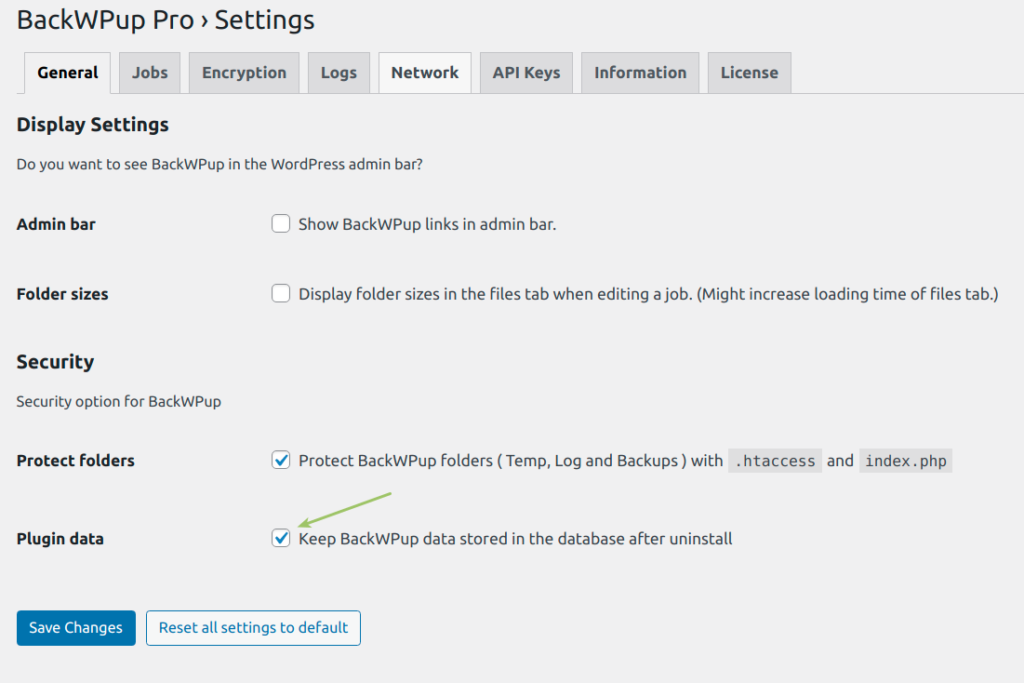Viewport: 1024px width, 683px height.
Task: Disable the Protect folders option
Action: pos(281,460)
